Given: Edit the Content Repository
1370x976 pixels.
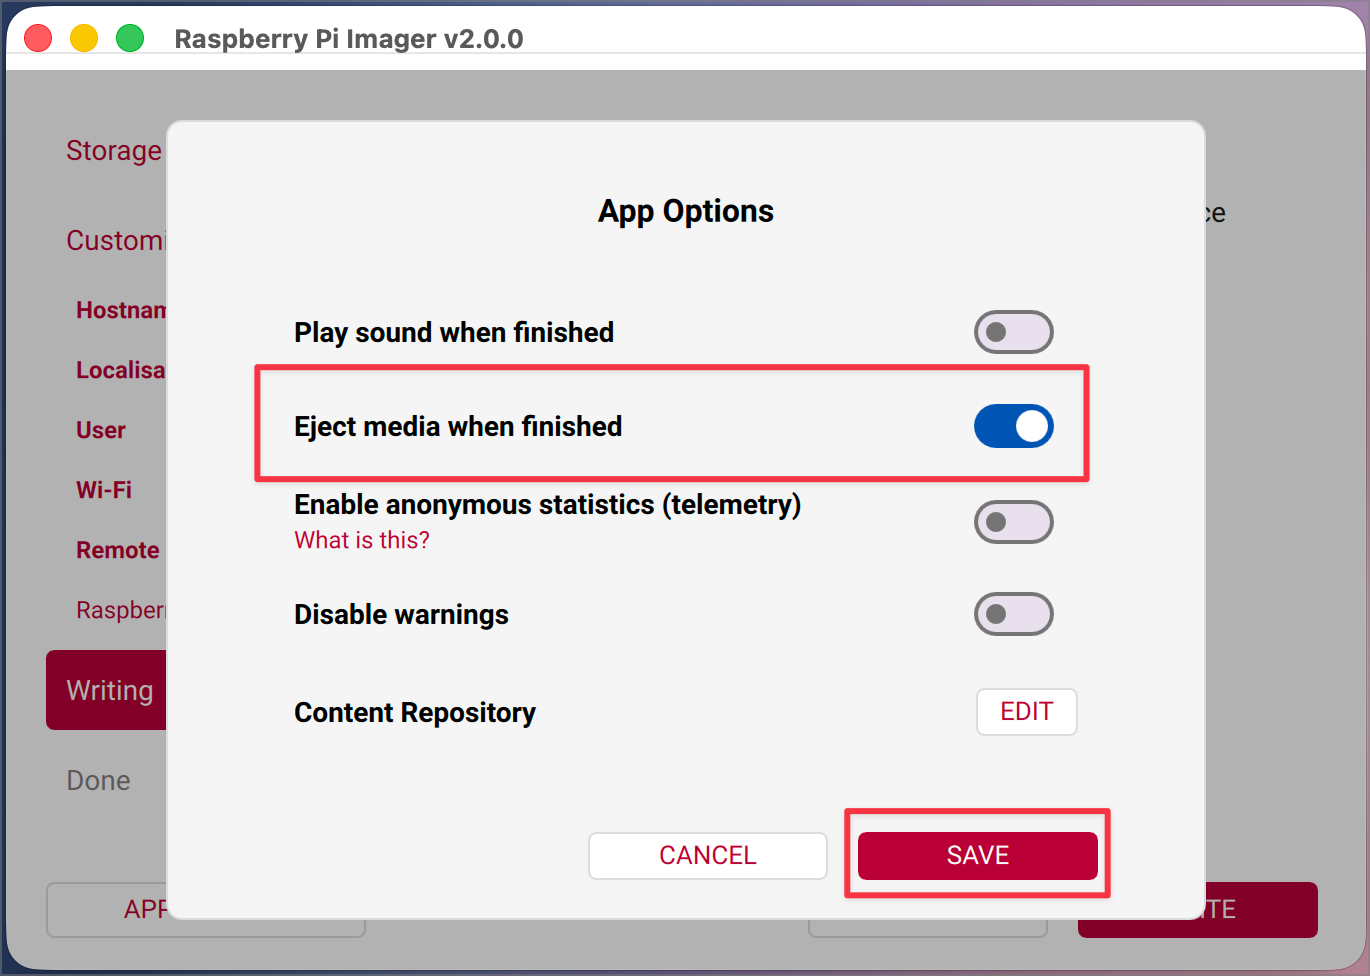Looking at the screenshot, I should point(1026,712).
